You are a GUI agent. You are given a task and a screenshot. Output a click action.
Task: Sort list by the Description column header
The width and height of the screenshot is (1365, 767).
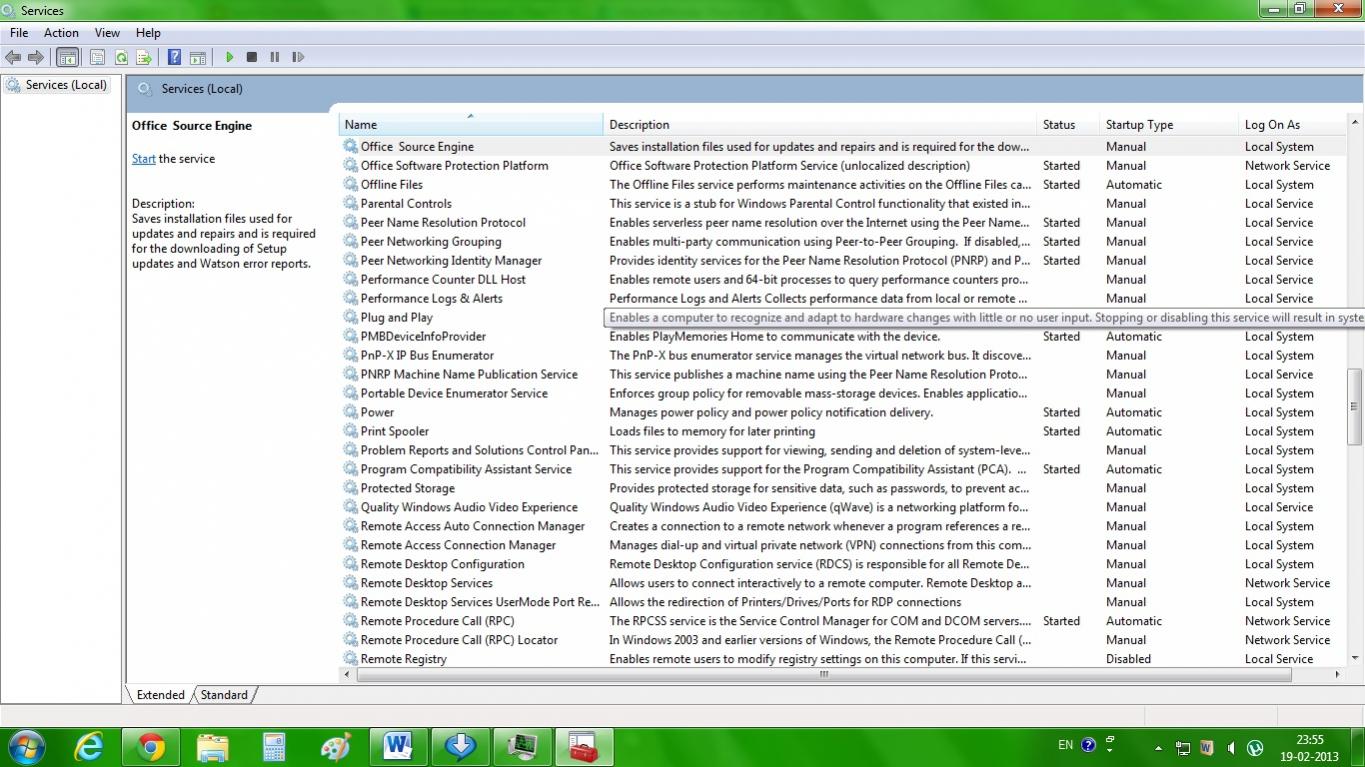tap(820, 125)
